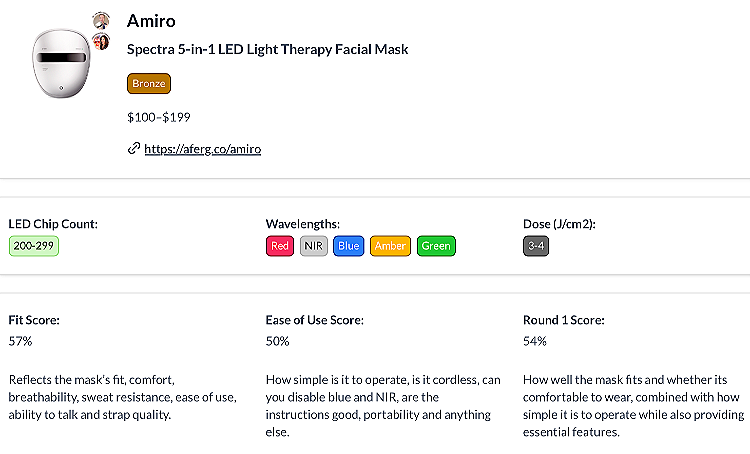This screenshot has width=750, height=454.
Task: Click the lower reviewer avatar with the woman
Action: (101, 41)
